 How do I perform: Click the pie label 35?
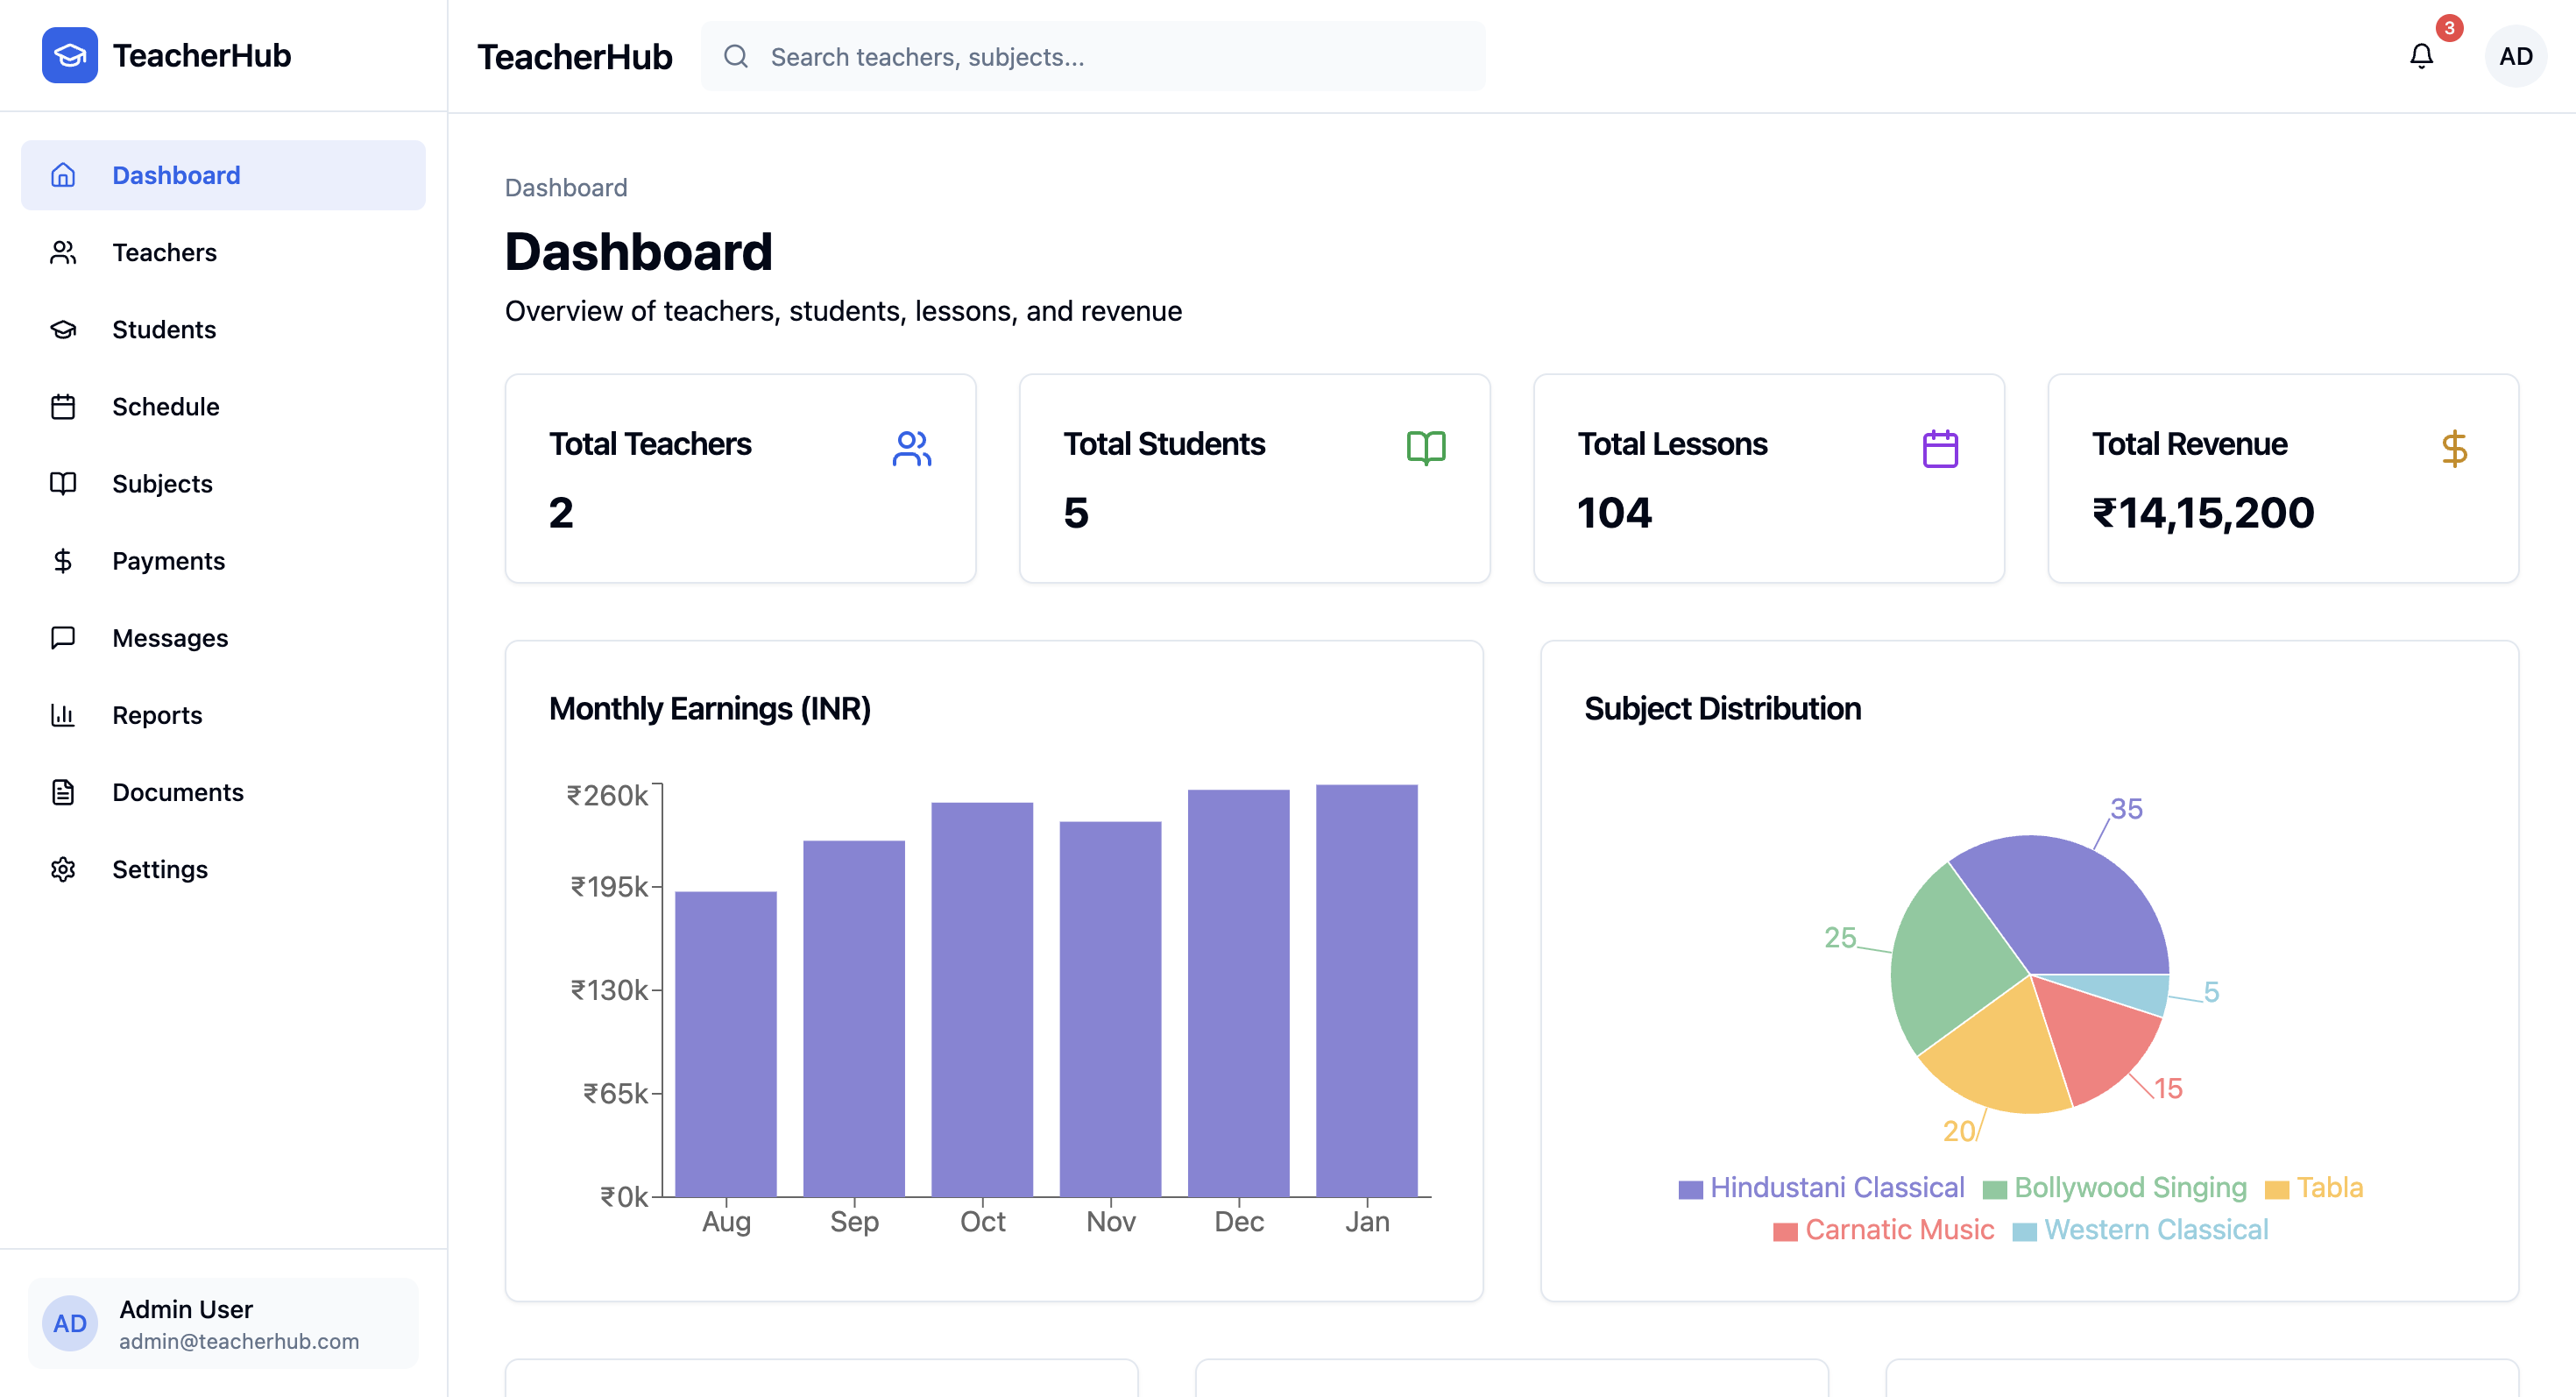tap(2126, 808)
